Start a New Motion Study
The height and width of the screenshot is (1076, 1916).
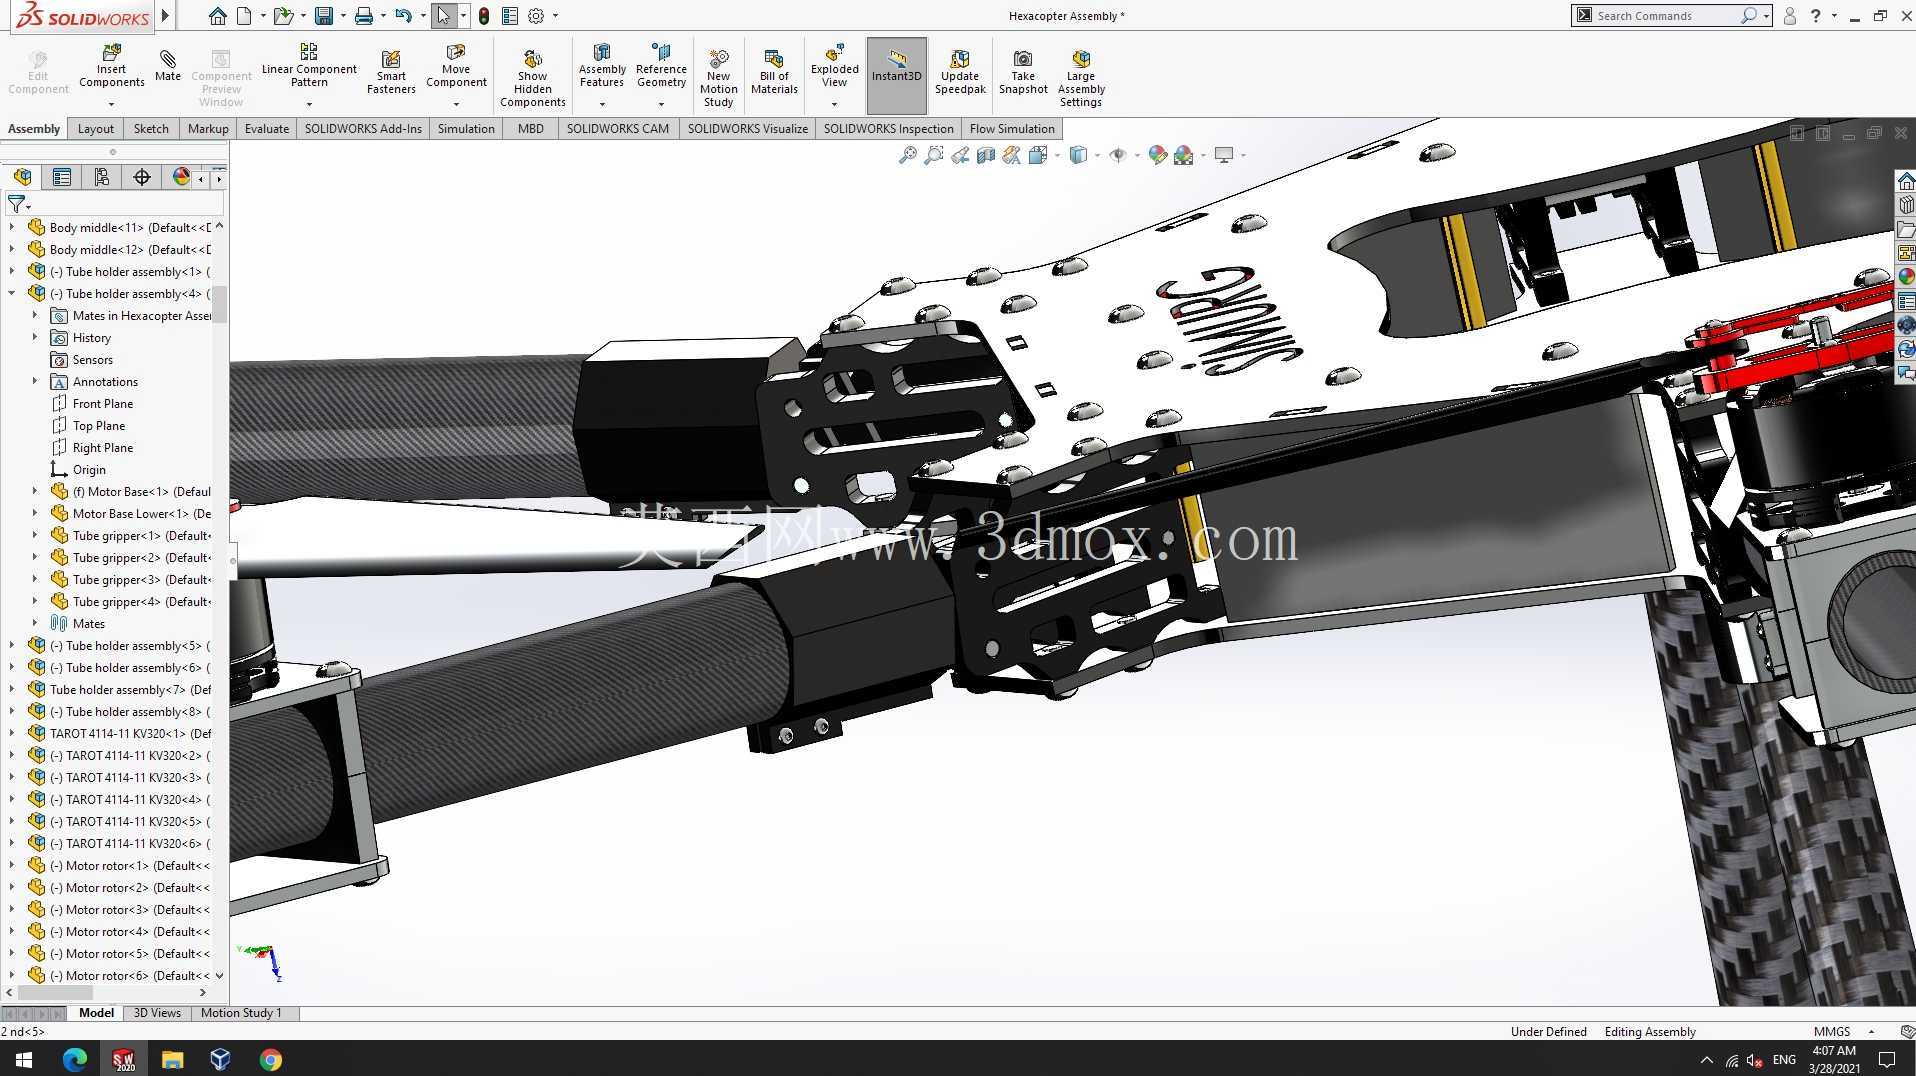tap(718, 78)
